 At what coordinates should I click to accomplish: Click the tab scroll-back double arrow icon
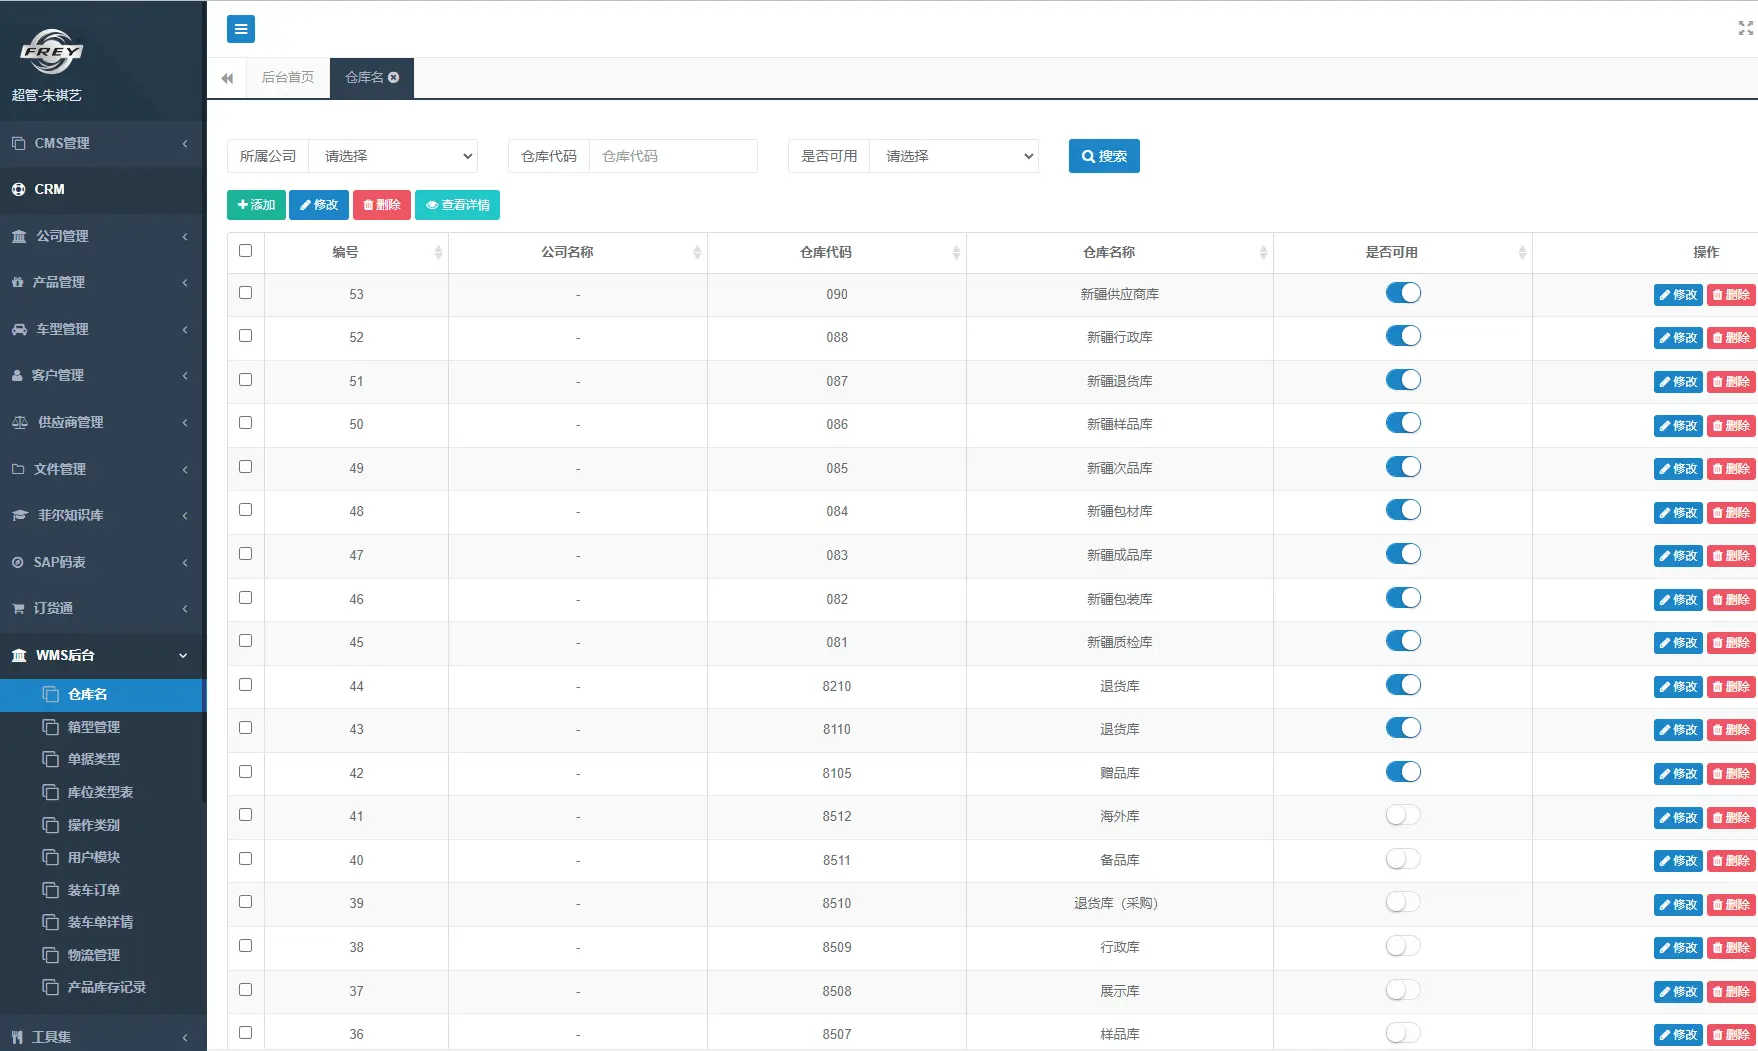click(227, 78)
